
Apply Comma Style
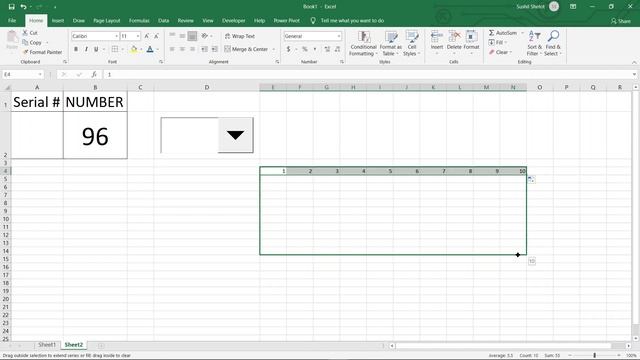[315, 49]
